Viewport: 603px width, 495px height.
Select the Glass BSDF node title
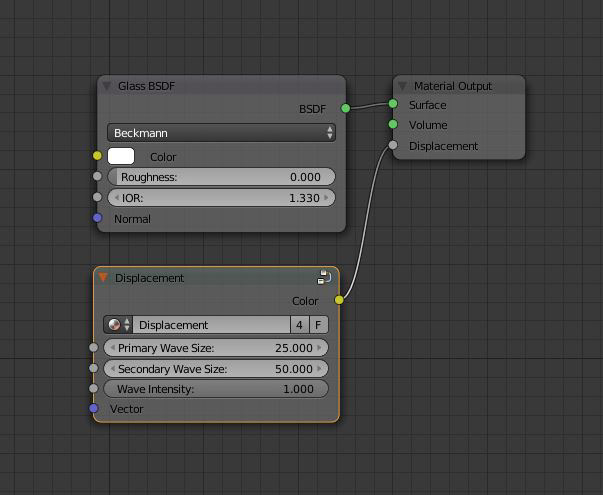pyautogui.click(x=146, y=86)
